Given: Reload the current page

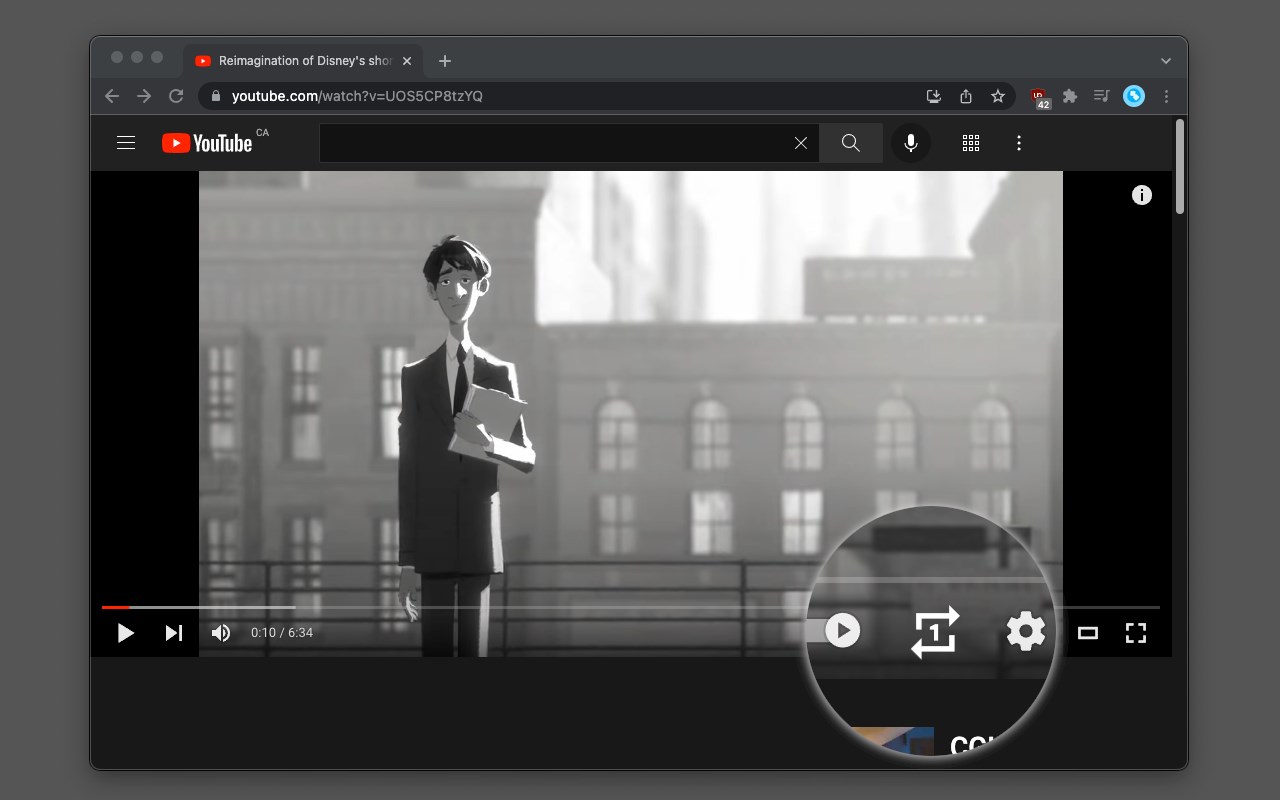Looking at the screenshot, I should coord(176,96).
